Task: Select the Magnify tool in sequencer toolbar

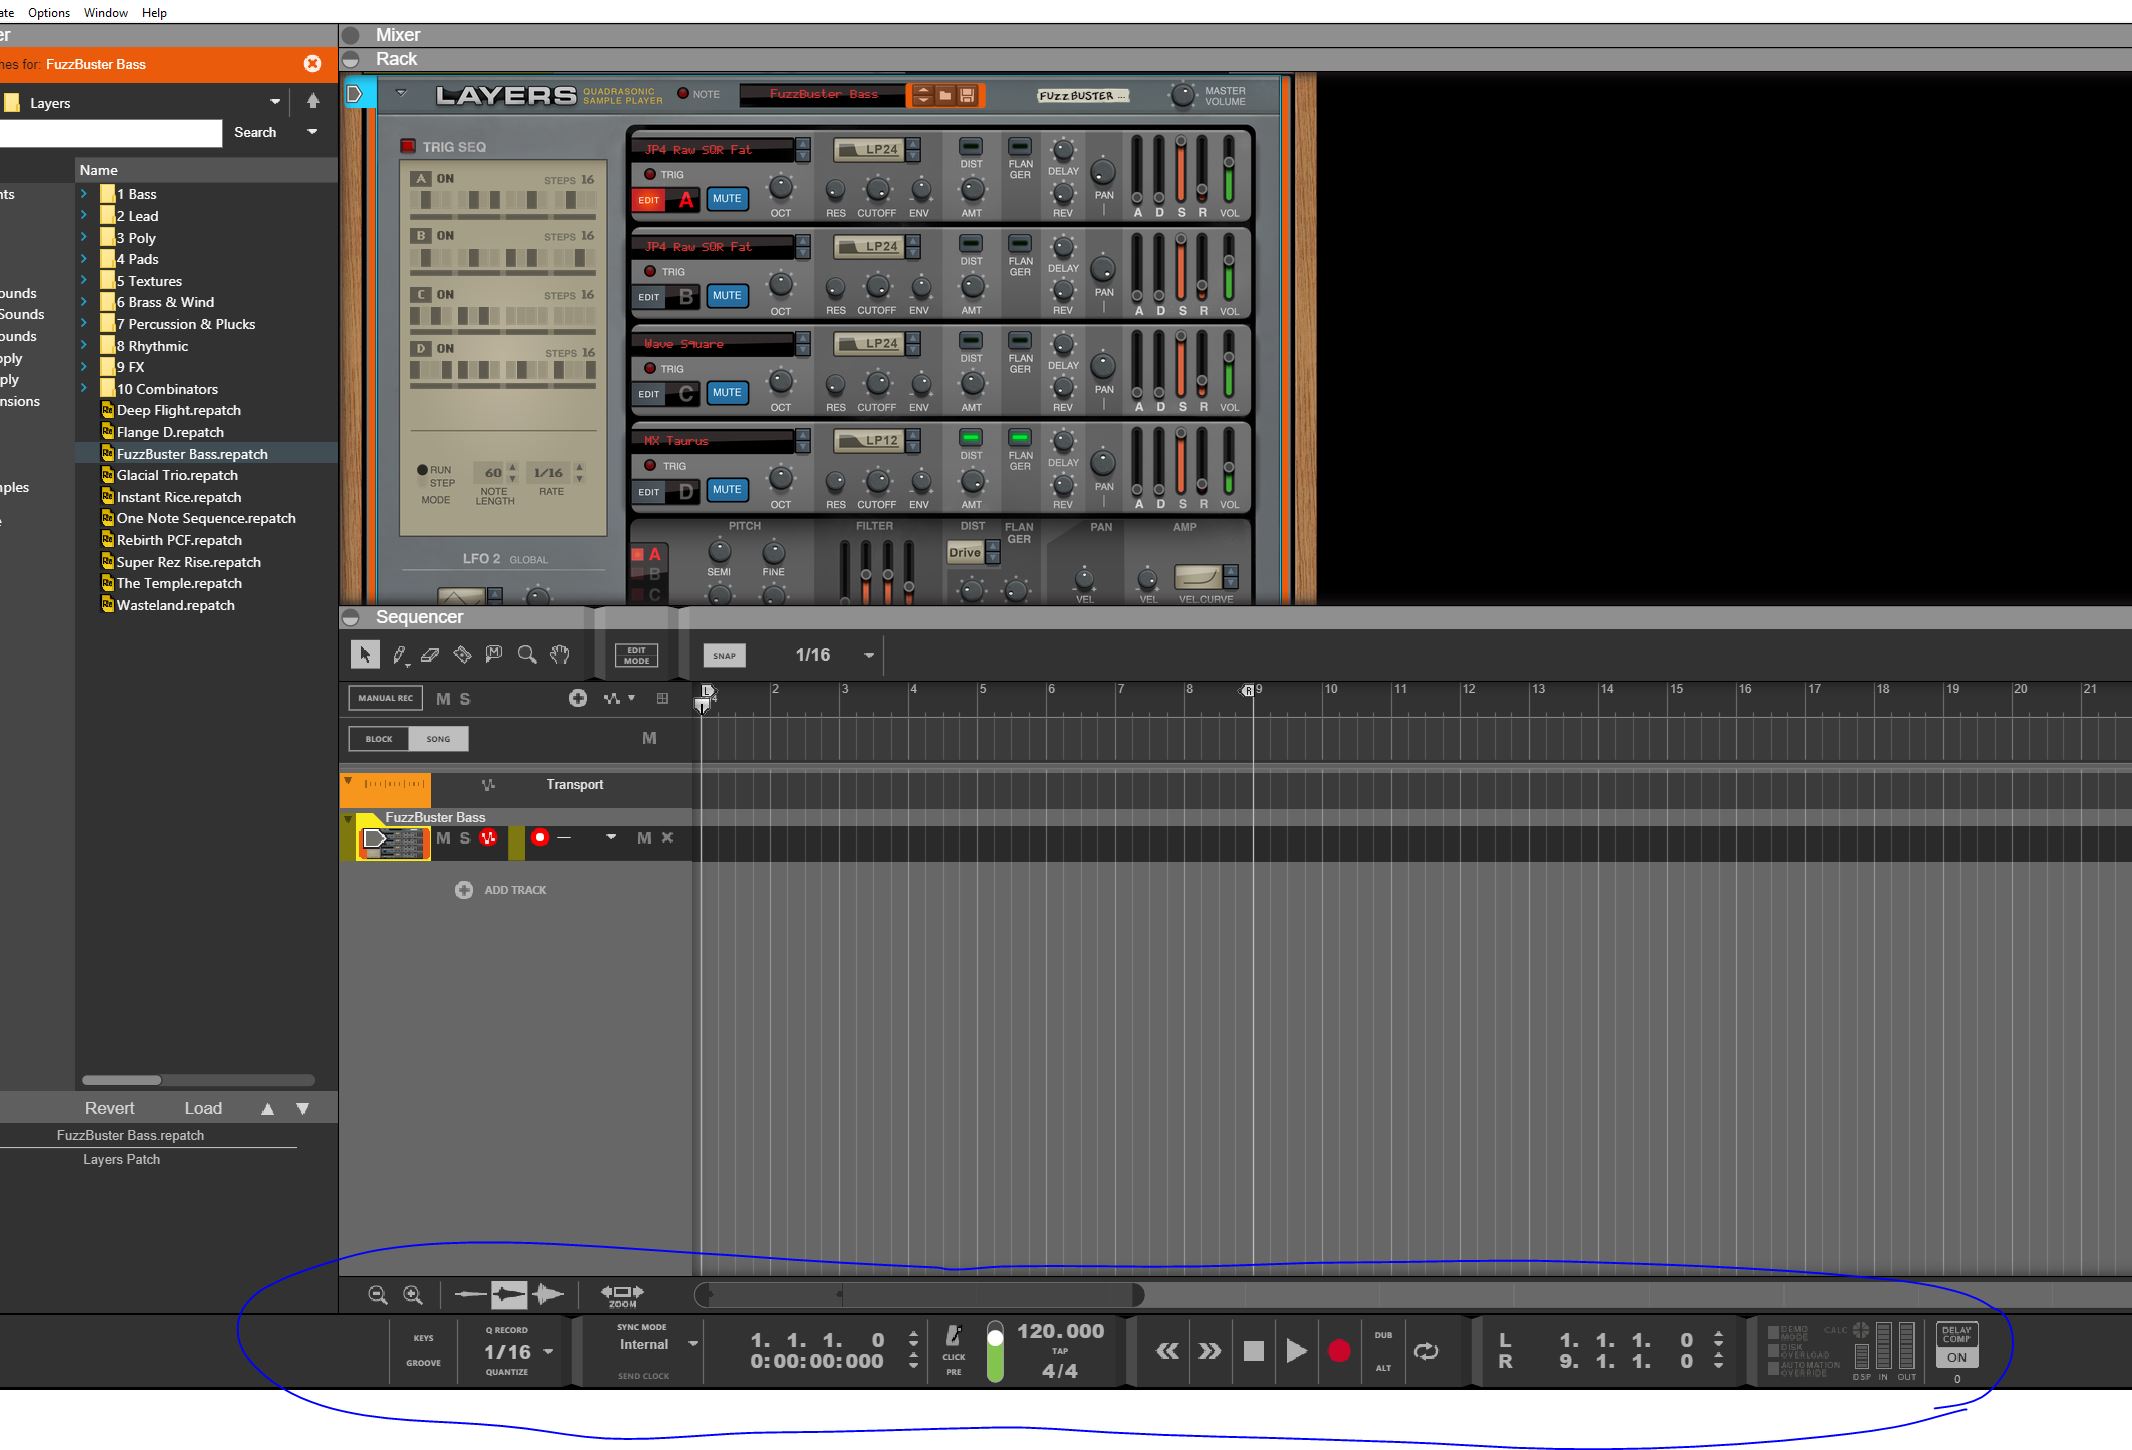Action: (x=527, y=655)
